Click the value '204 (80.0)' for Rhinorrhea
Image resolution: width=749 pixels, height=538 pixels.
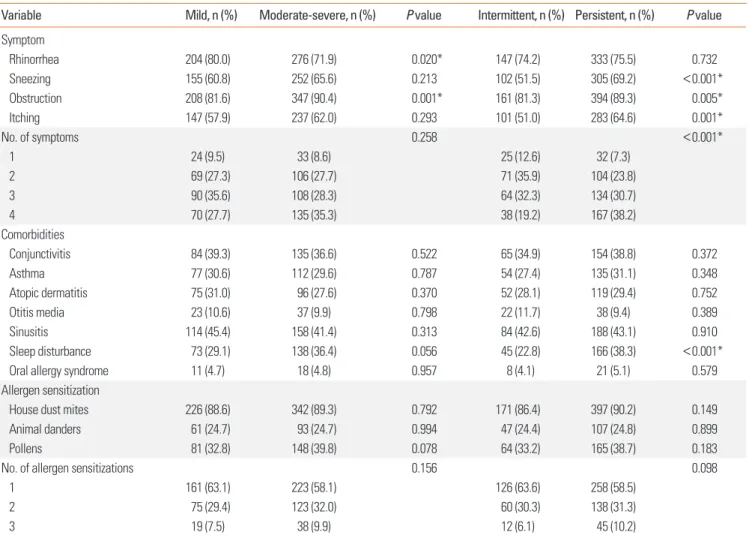208,59
